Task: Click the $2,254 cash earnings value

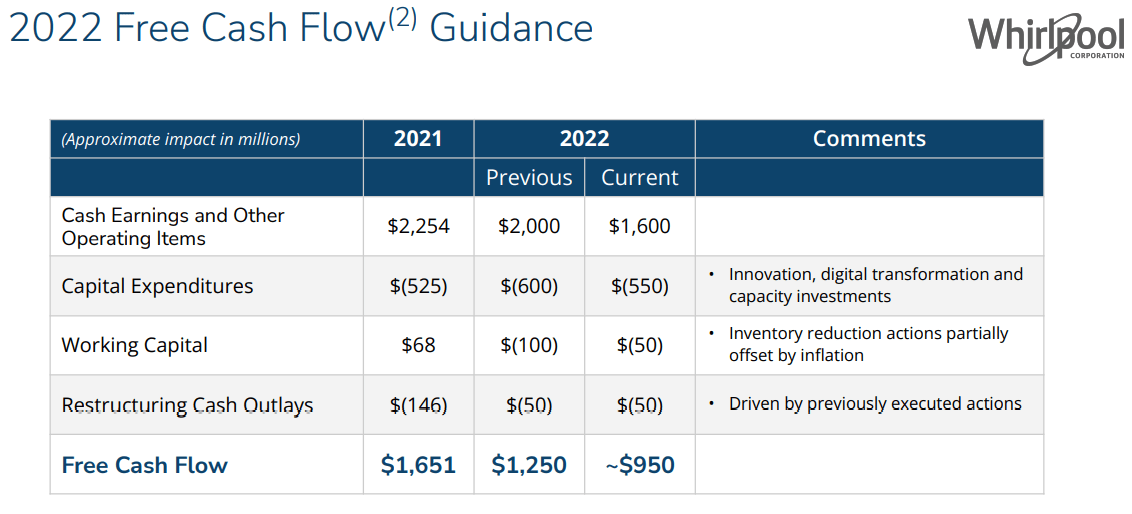Action: click(x=418, y=227)
